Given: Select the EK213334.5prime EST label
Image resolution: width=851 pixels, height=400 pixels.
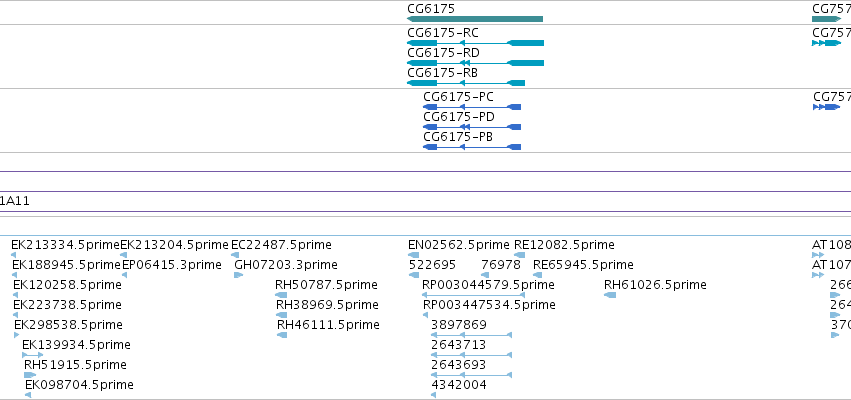Looking at the screenshot, I should (65, 245).
